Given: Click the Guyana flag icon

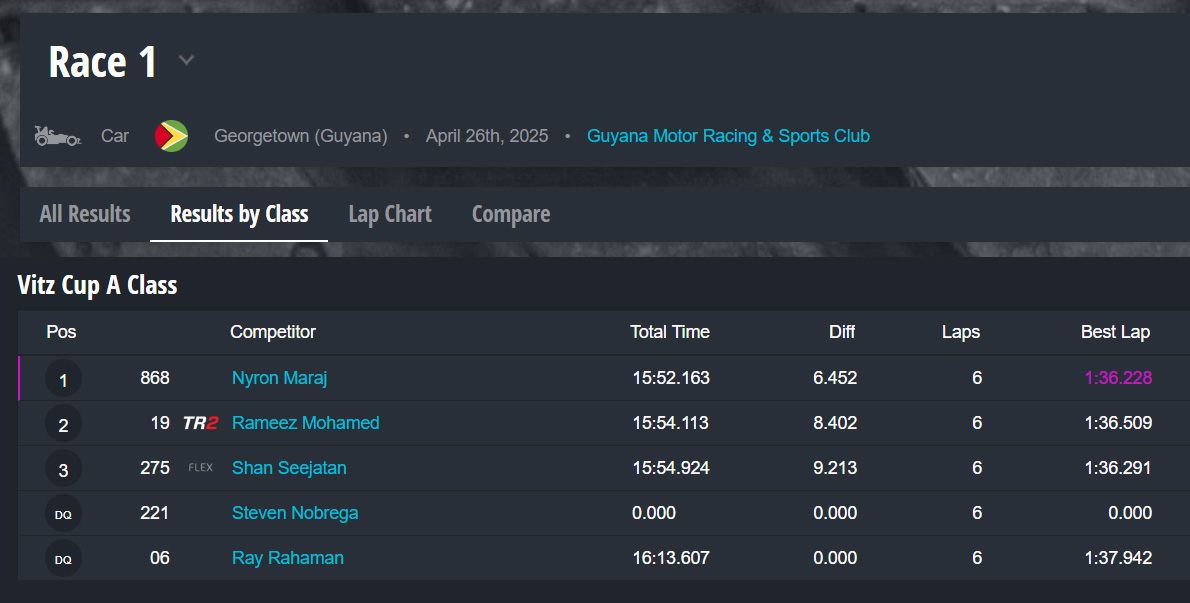Looking at the screenshot, I should click(171, 136).
